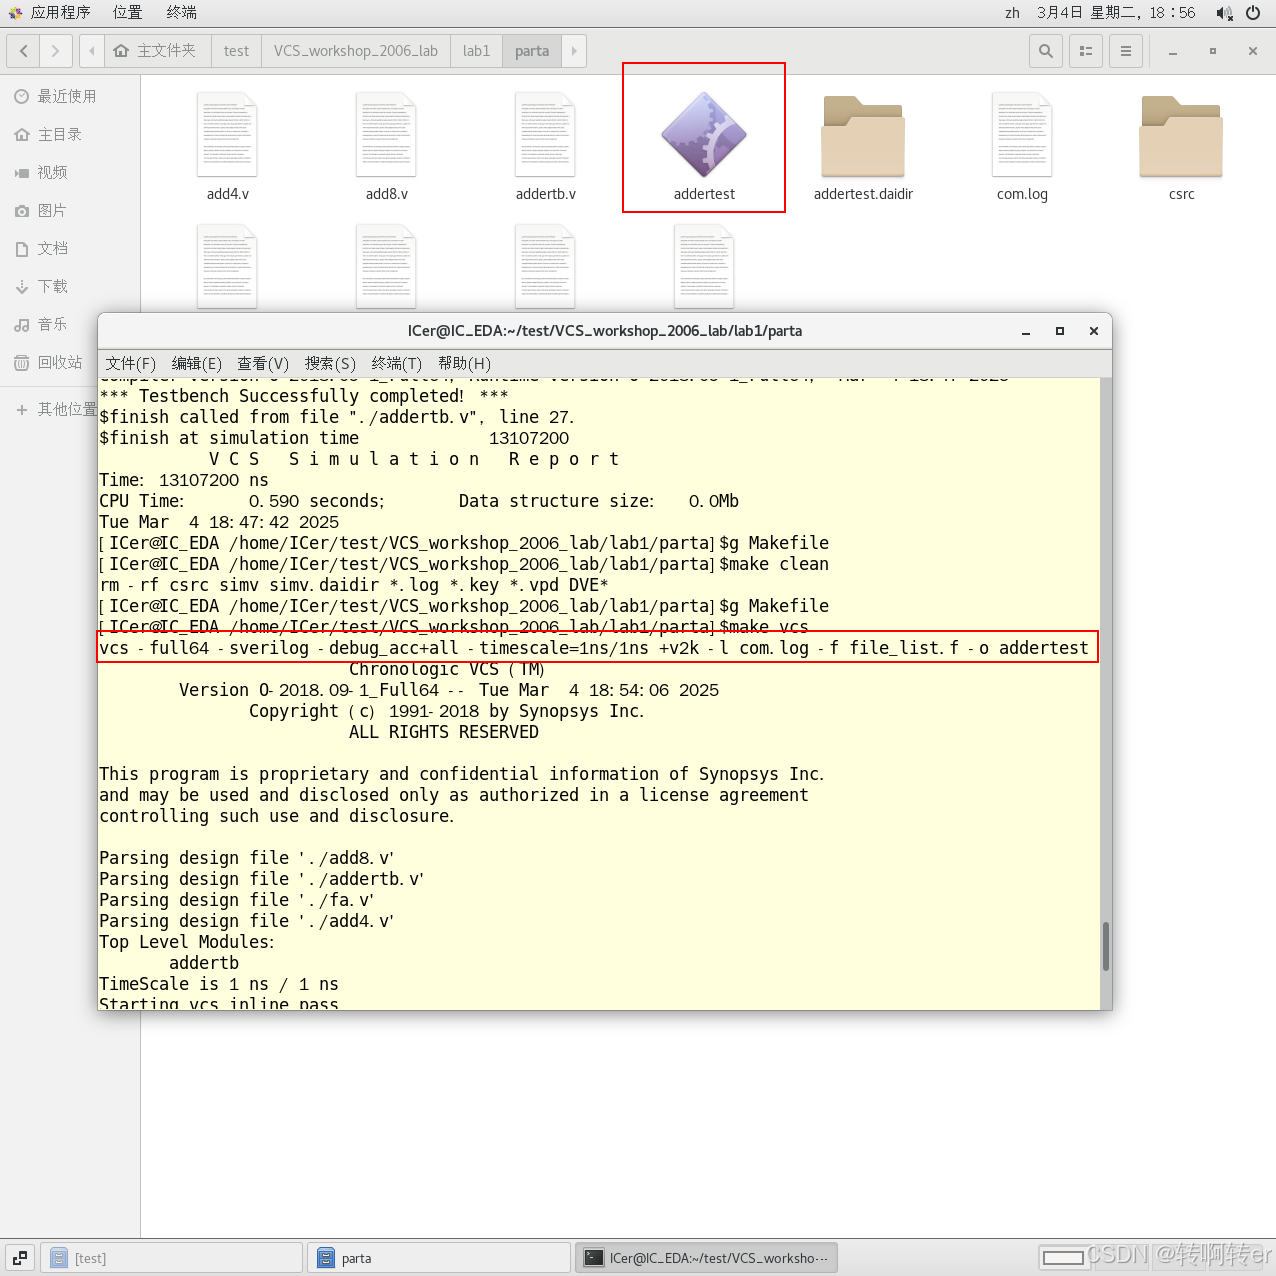Open the addertest executable icon
The height and width of the screenshot is (1276, 1276).
click(703, 137)
